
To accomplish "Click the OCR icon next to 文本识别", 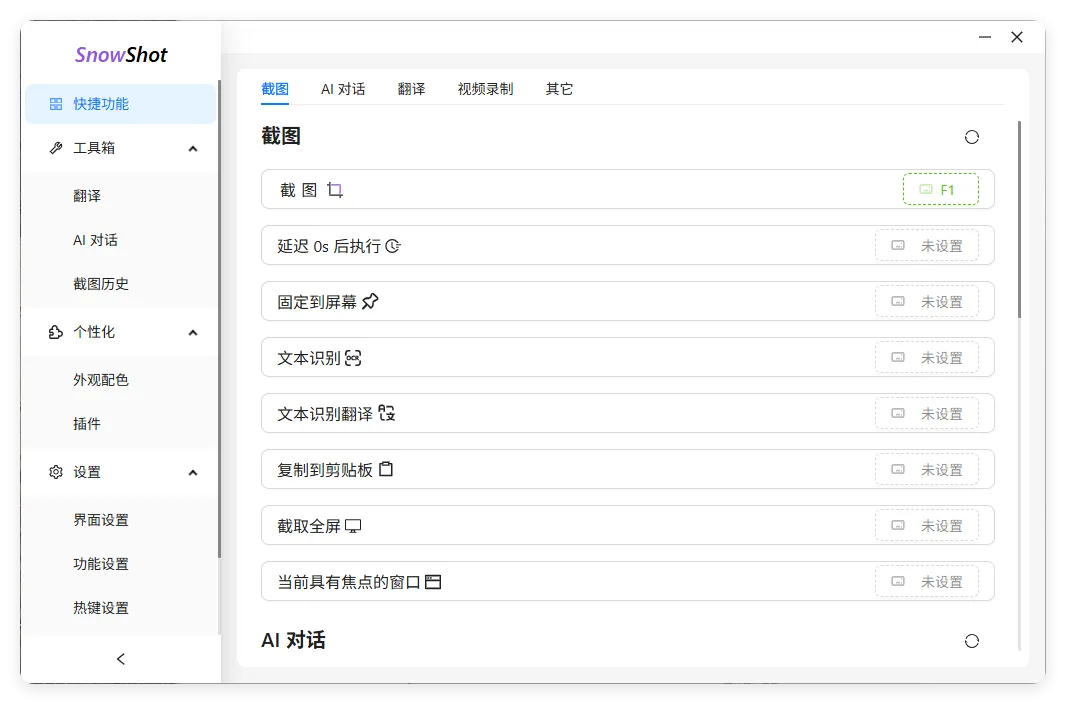I will 355,356.
